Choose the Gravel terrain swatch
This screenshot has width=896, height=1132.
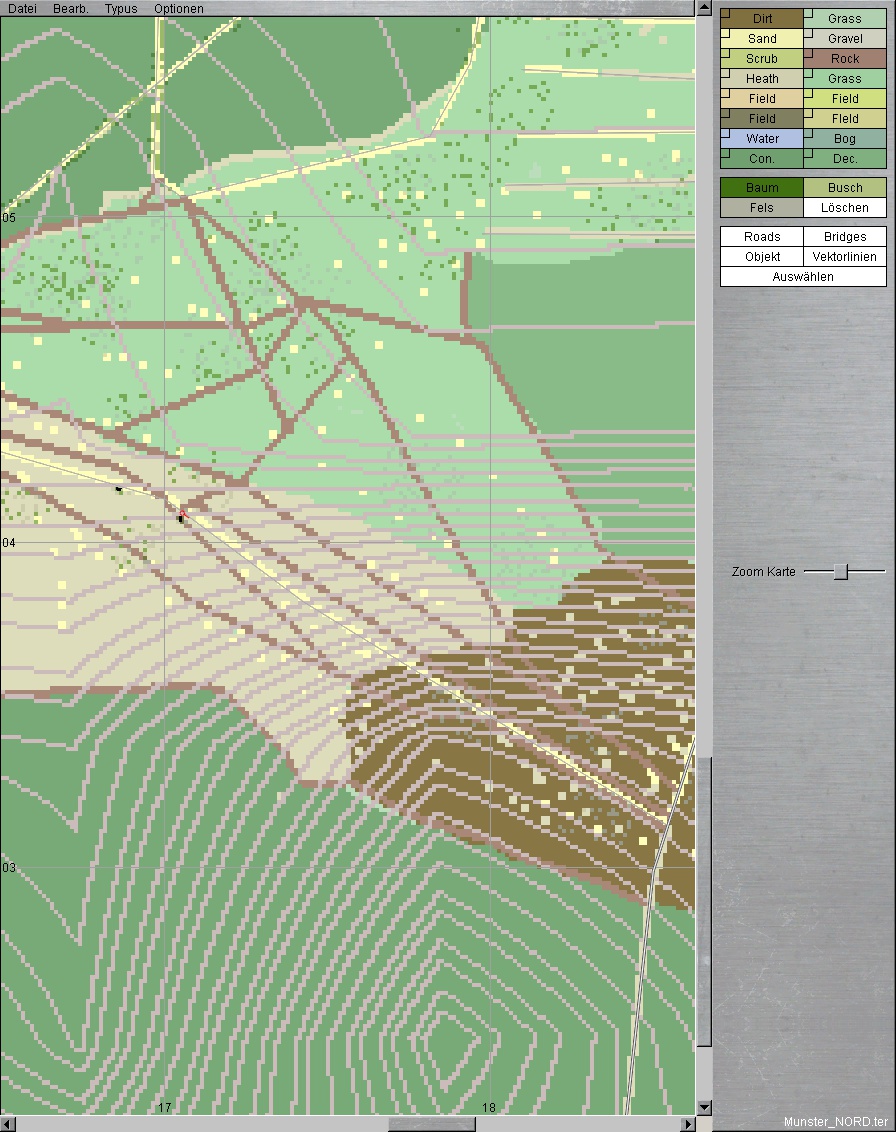[x=845, y=39]
